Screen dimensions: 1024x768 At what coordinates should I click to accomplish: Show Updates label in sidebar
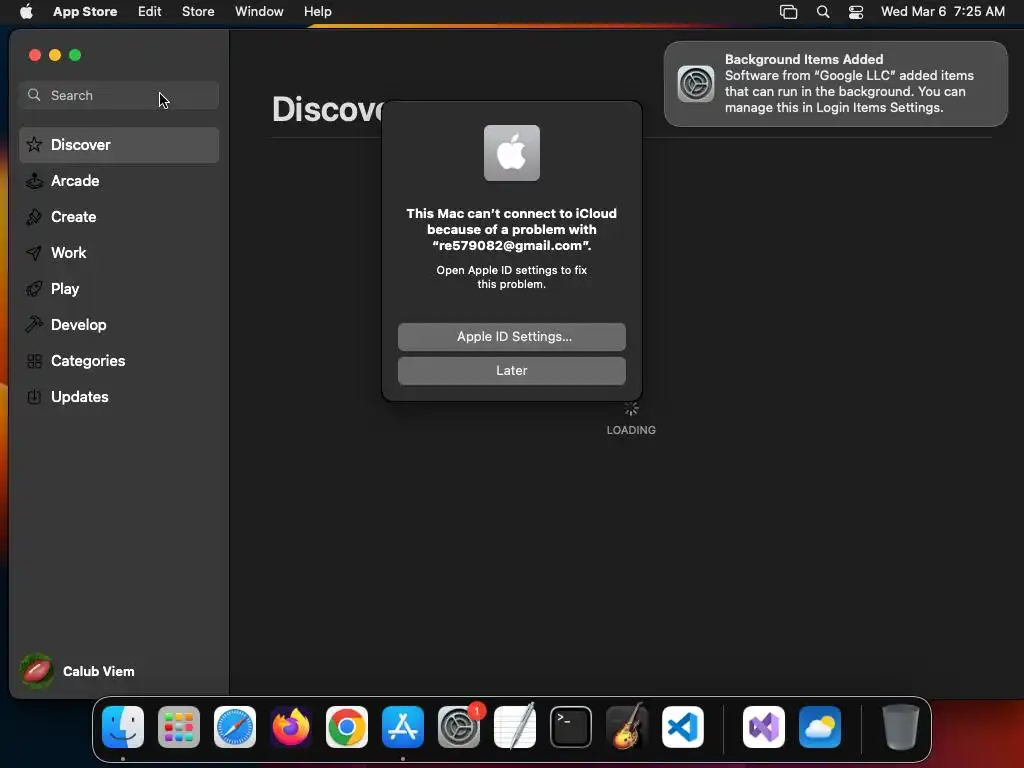point(80,396)
